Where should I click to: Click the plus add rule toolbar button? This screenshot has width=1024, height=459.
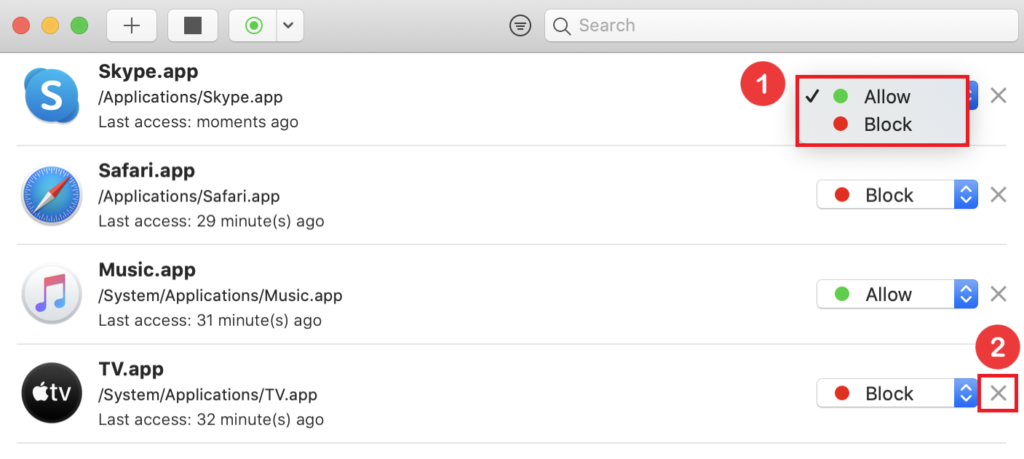point(131,26)
